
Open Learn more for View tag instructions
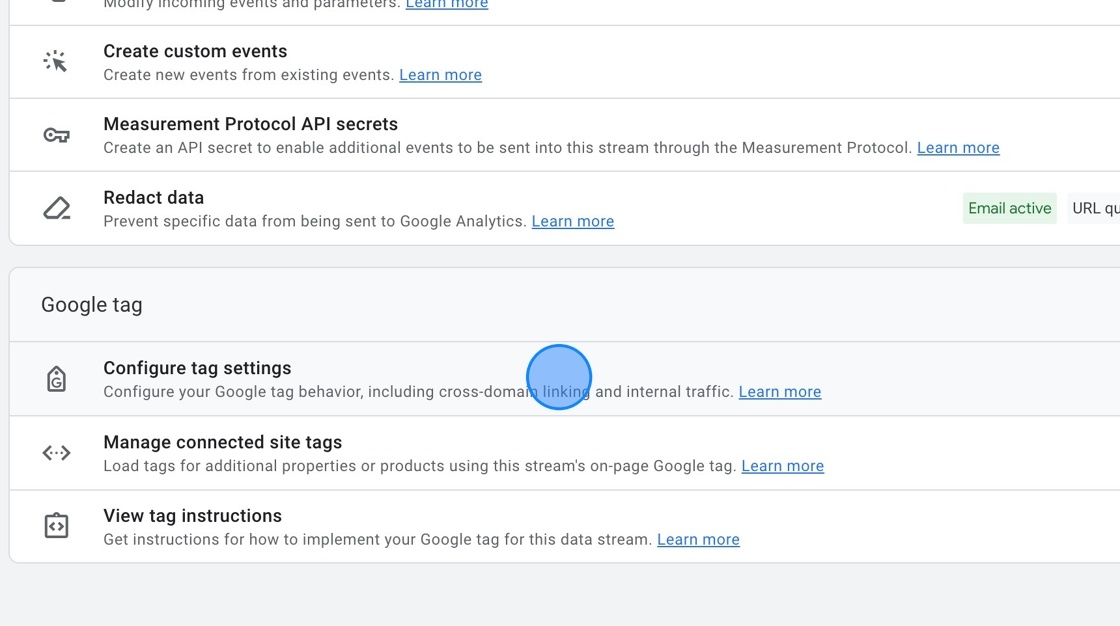click(x=698, y=539)
